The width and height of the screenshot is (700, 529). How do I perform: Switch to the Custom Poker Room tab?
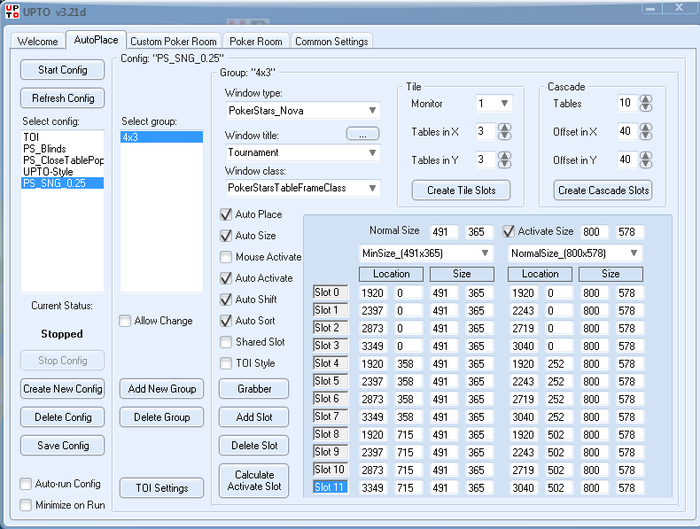point(173,41)
